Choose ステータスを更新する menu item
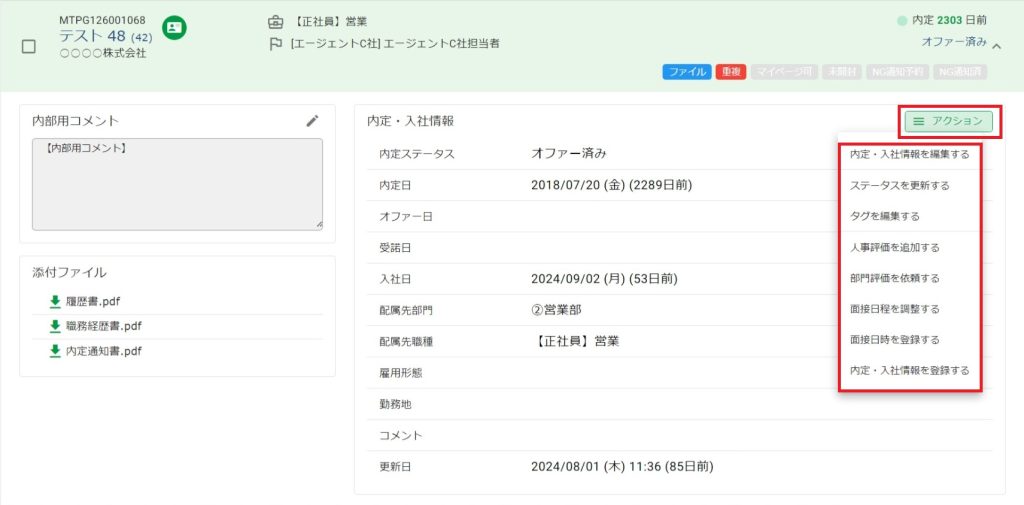The width and height of the screenshot is (1024, 505). click(899, 186)
